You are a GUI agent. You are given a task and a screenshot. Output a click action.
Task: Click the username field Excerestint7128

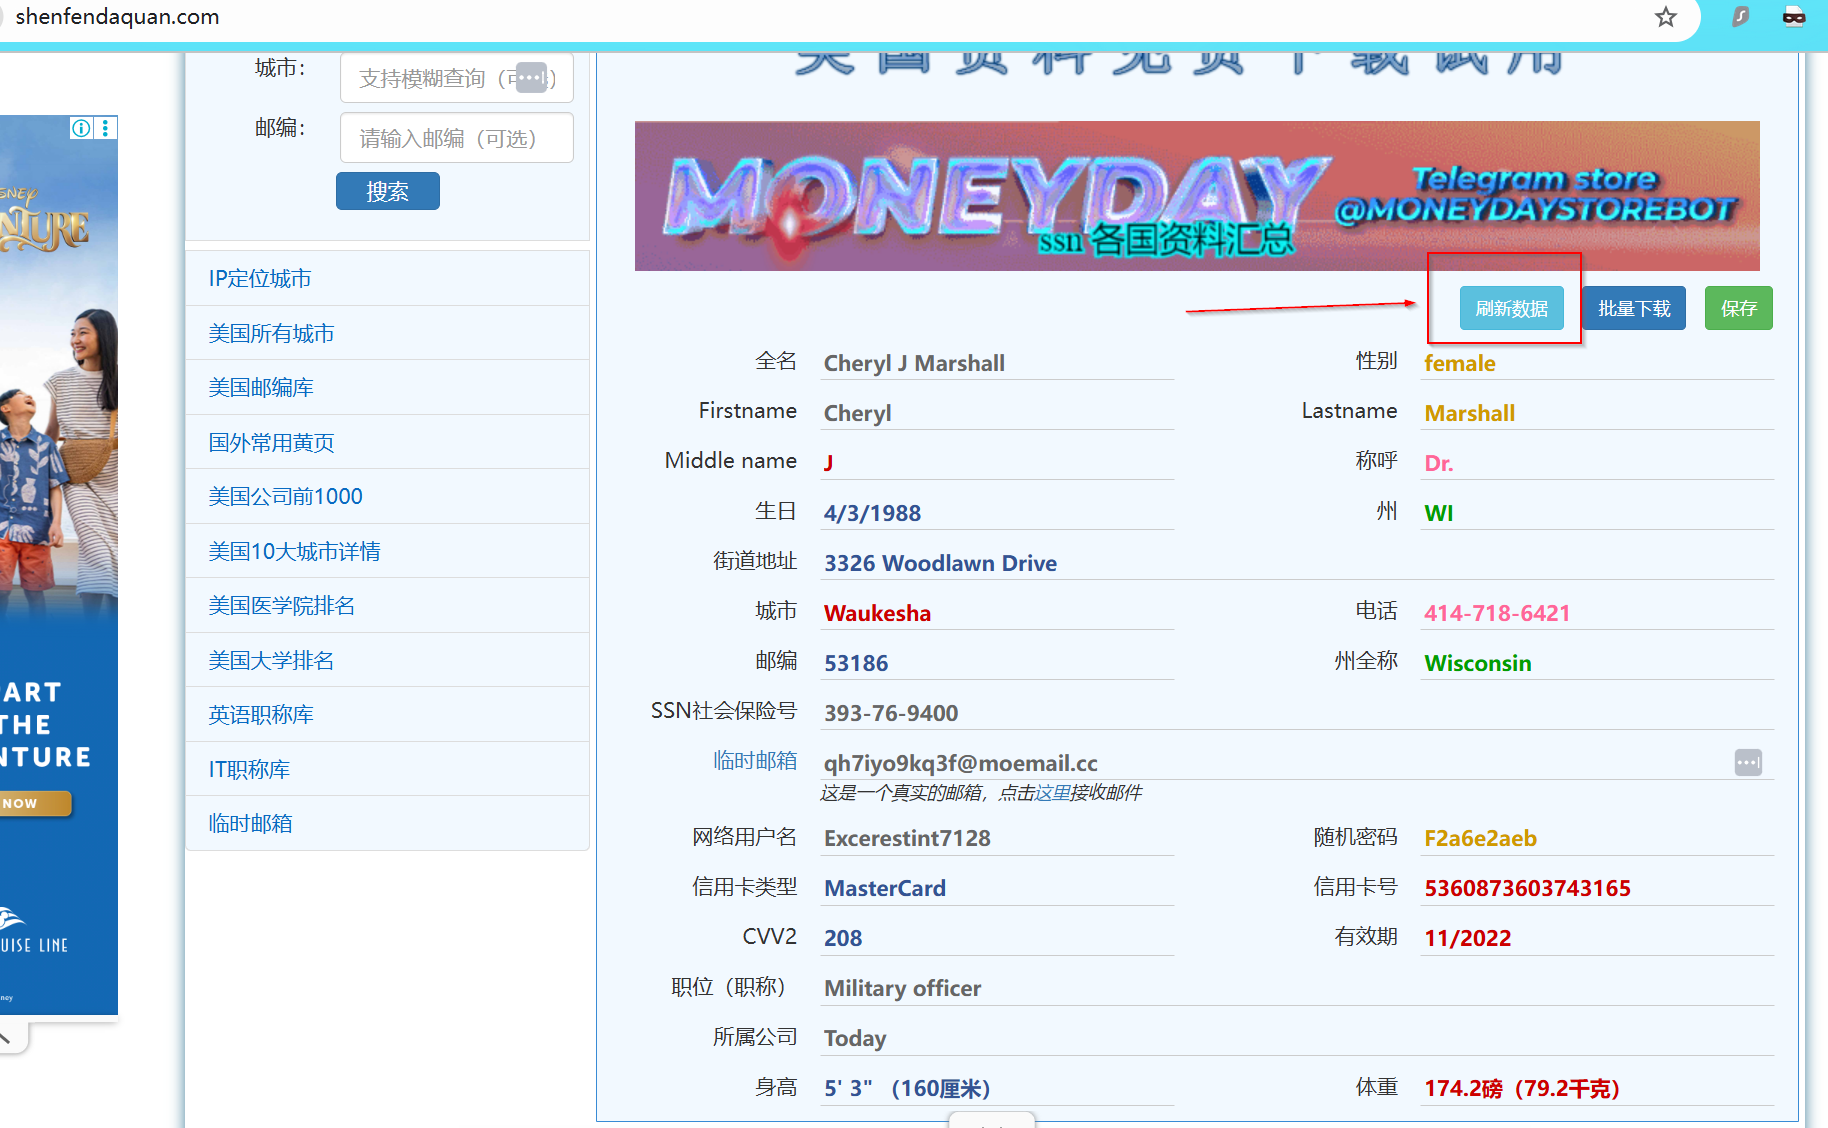[x=997, y=838]
